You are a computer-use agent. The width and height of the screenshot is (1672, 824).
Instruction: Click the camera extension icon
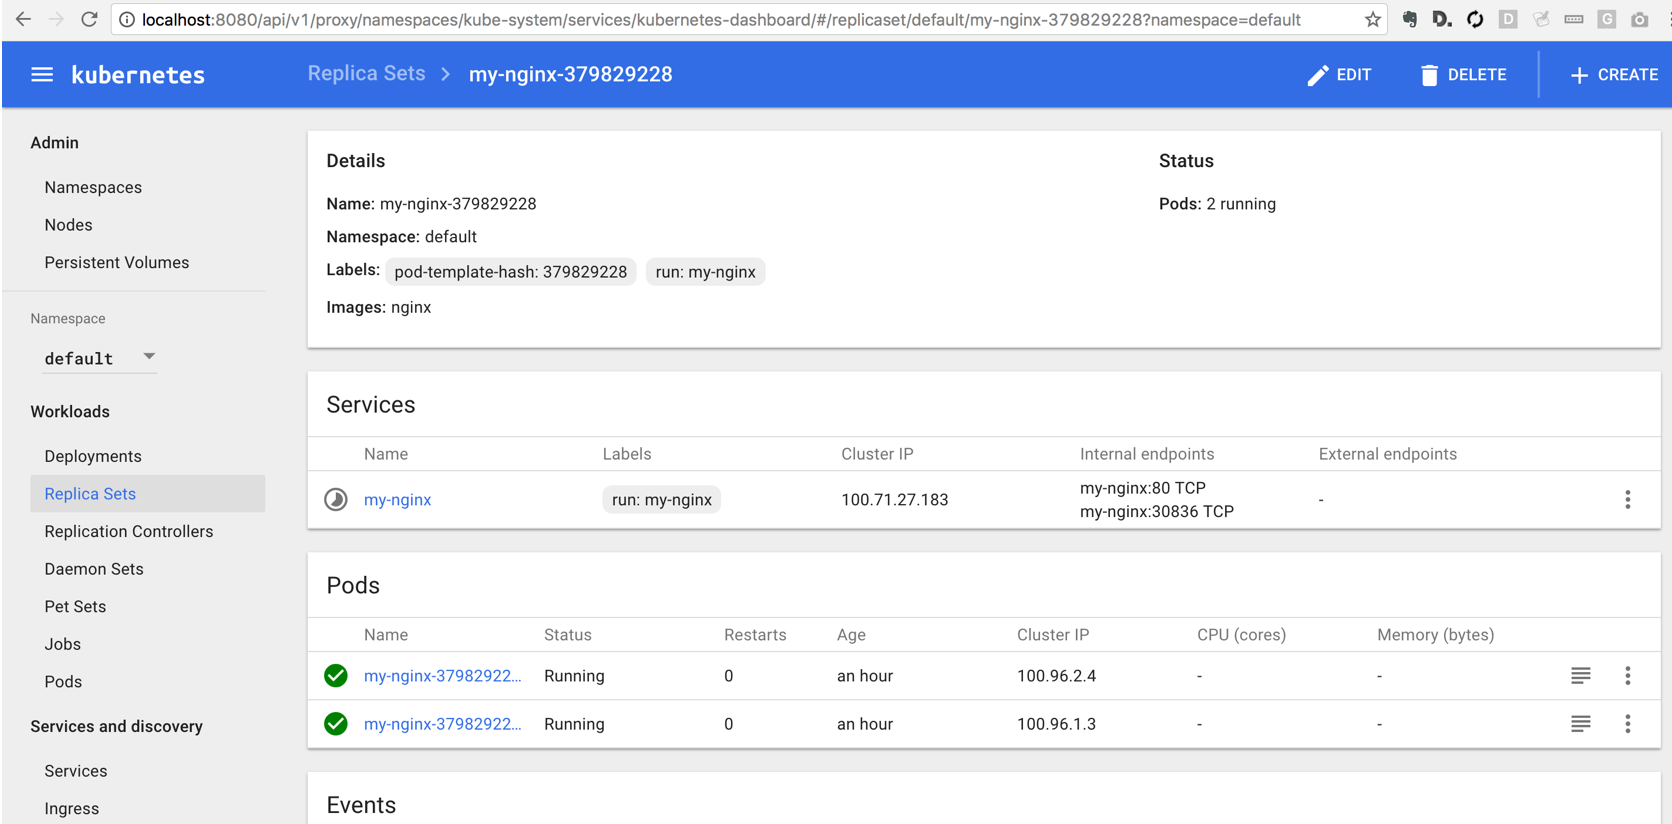(1639, 19)
